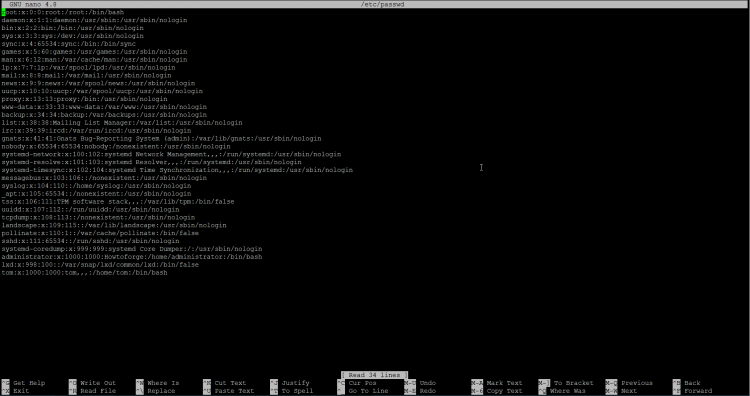Viewport: 750px width, 396px height.
Task: Click the news:x:9:9 line
Action: pos(98,83)
